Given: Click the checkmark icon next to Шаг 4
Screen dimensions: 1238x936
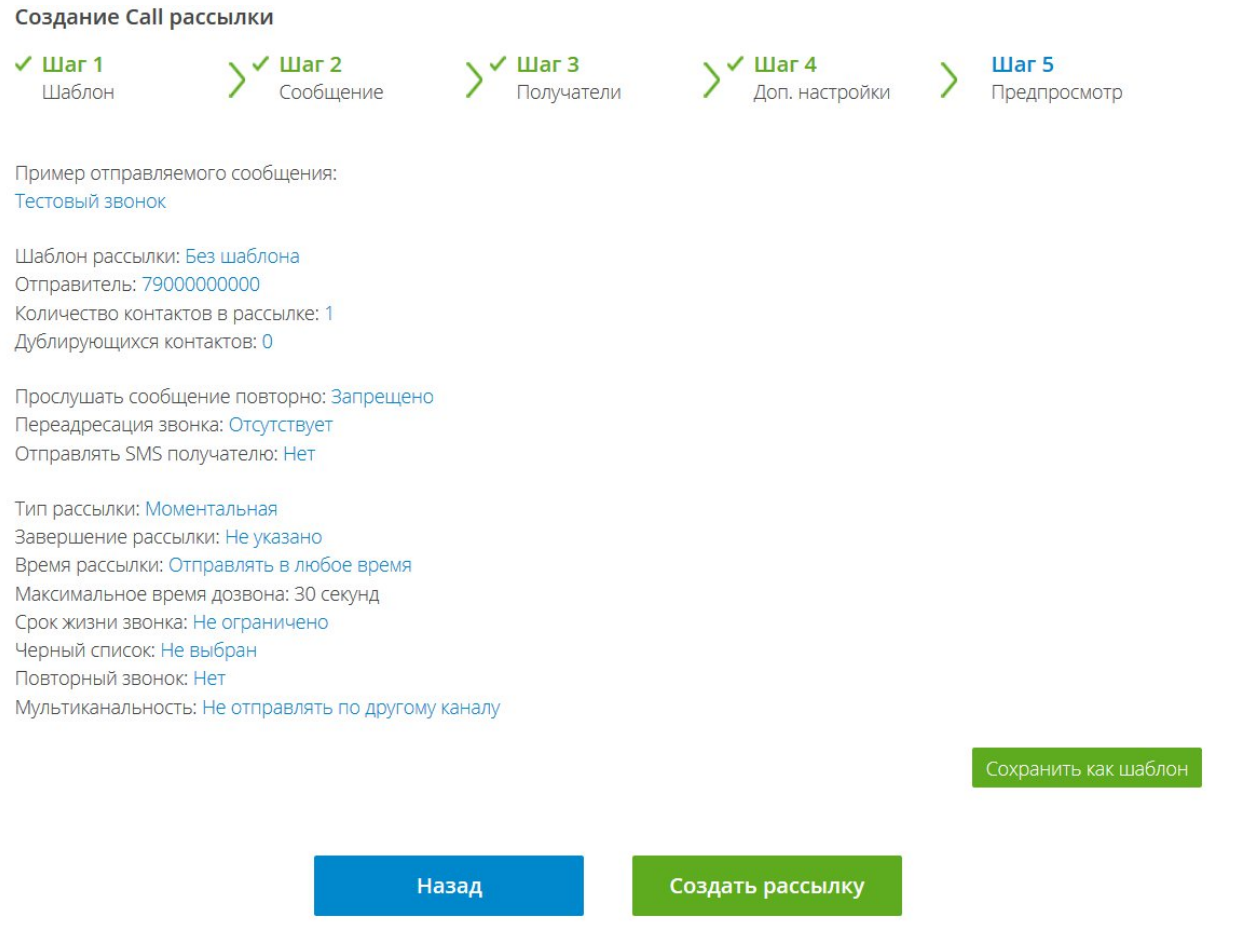Looking at the screenshot, I should pos(734,65).
